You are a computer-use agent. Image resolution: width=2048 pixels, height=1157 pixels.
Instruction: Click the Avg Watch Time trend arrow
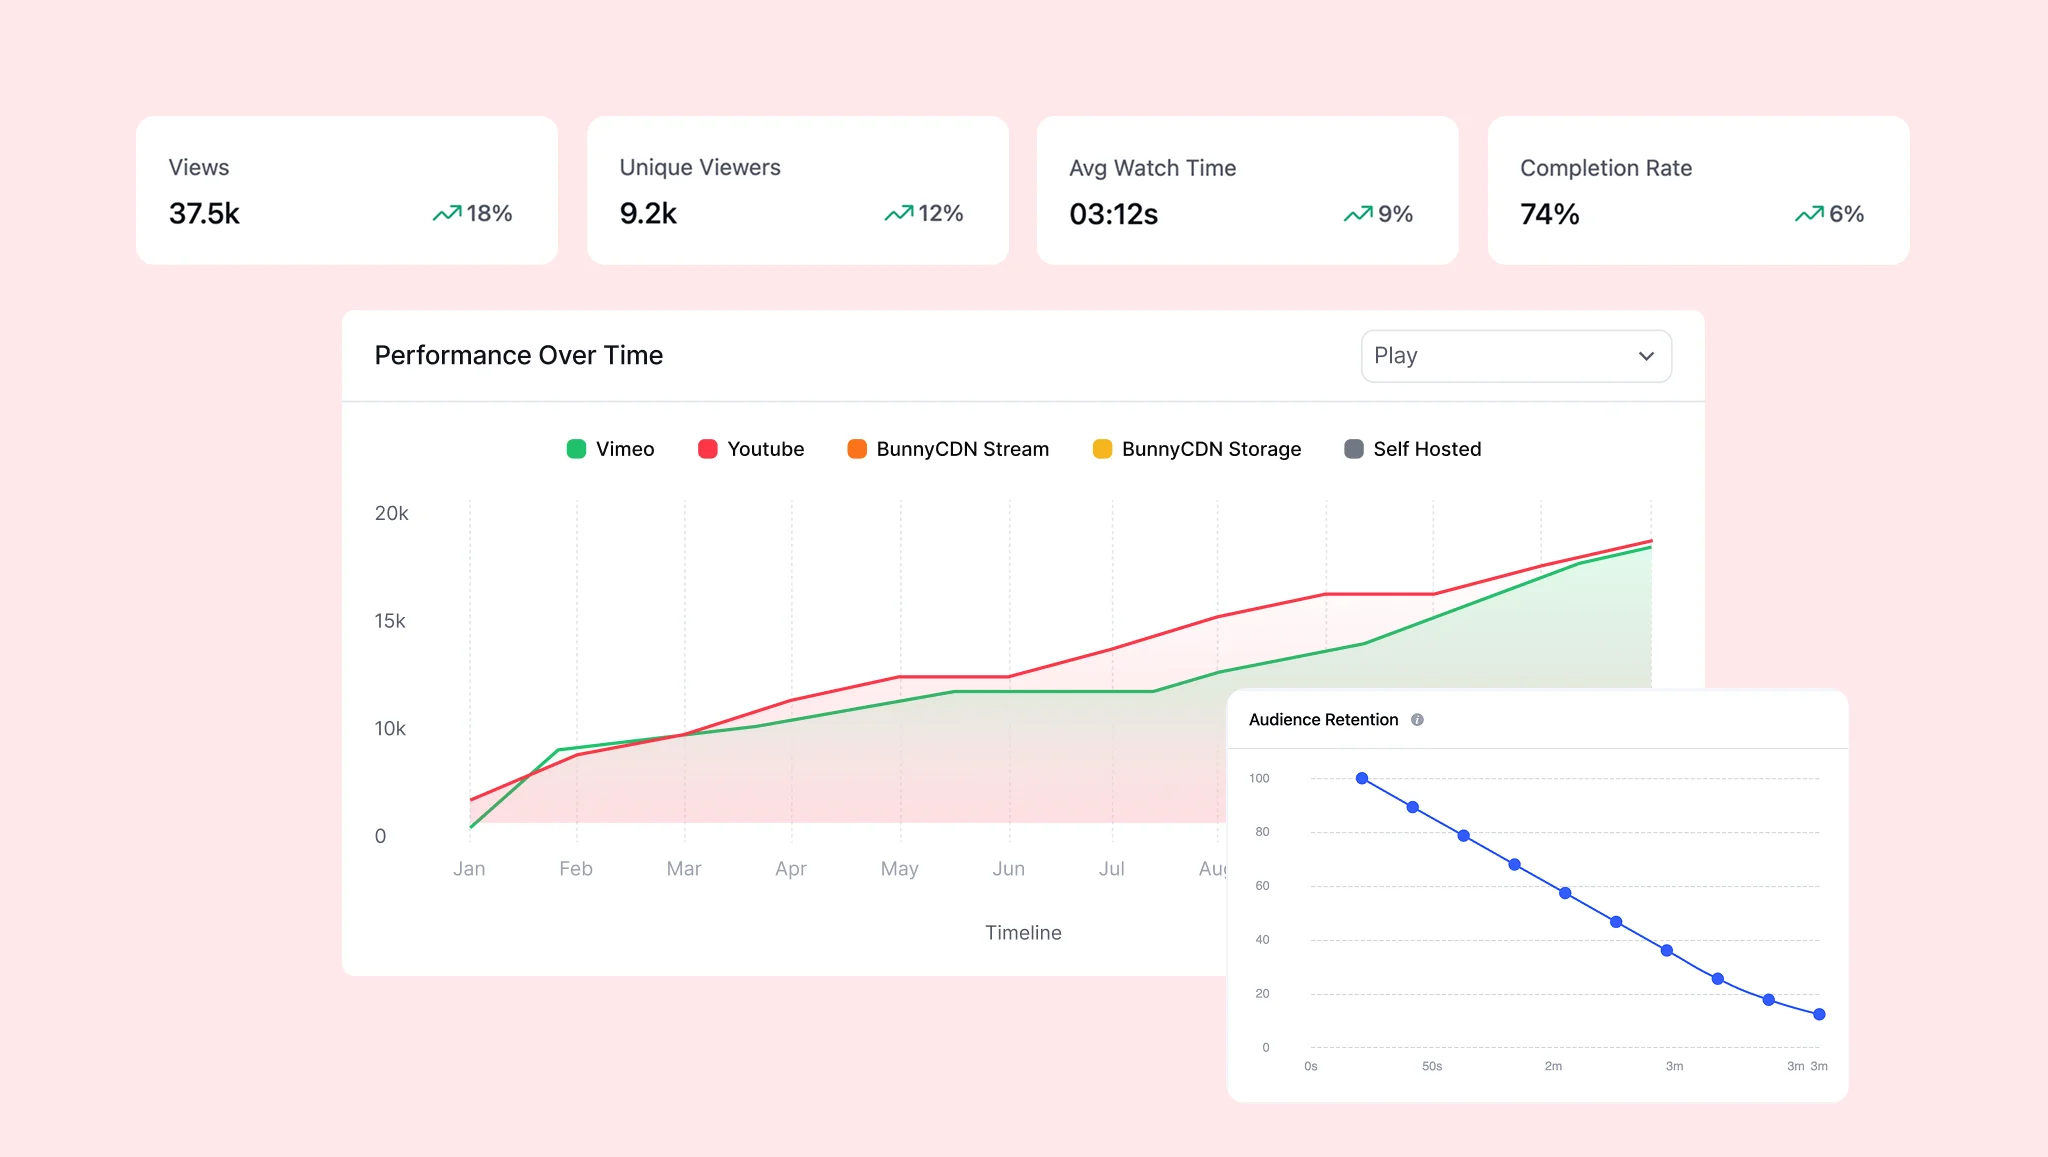(x=1358, y=214)
